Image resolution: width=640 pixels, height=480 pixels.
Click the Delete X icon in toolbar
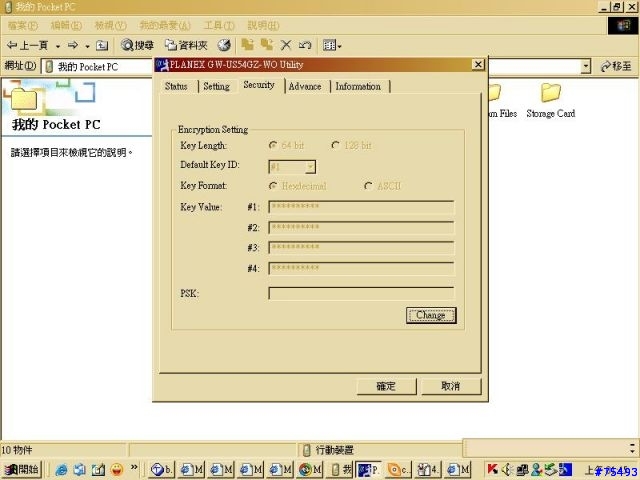(286, 45)
